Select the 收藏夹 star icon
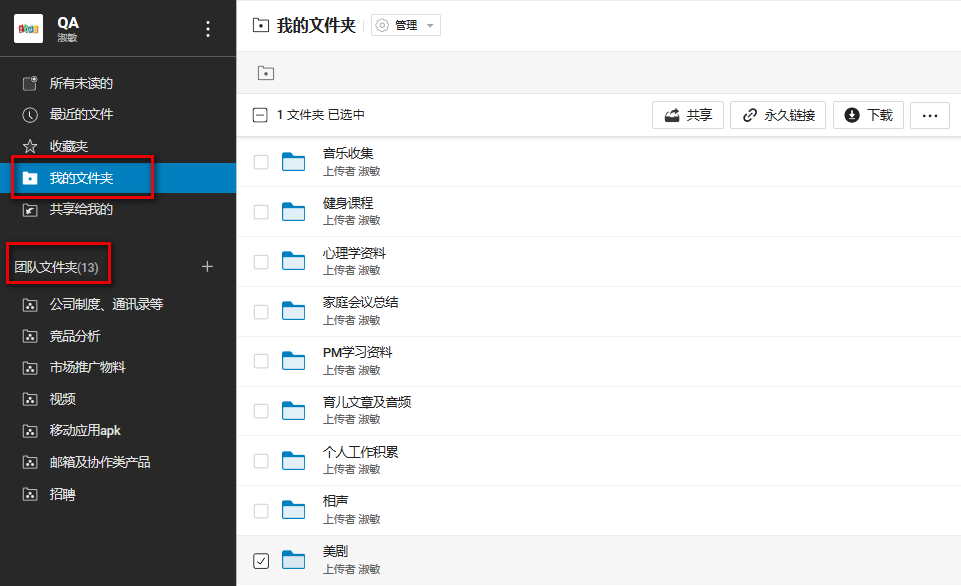Image resolution: width=961 pixels, height=586 pixels. pyautogui.click(x=30, y=144)
